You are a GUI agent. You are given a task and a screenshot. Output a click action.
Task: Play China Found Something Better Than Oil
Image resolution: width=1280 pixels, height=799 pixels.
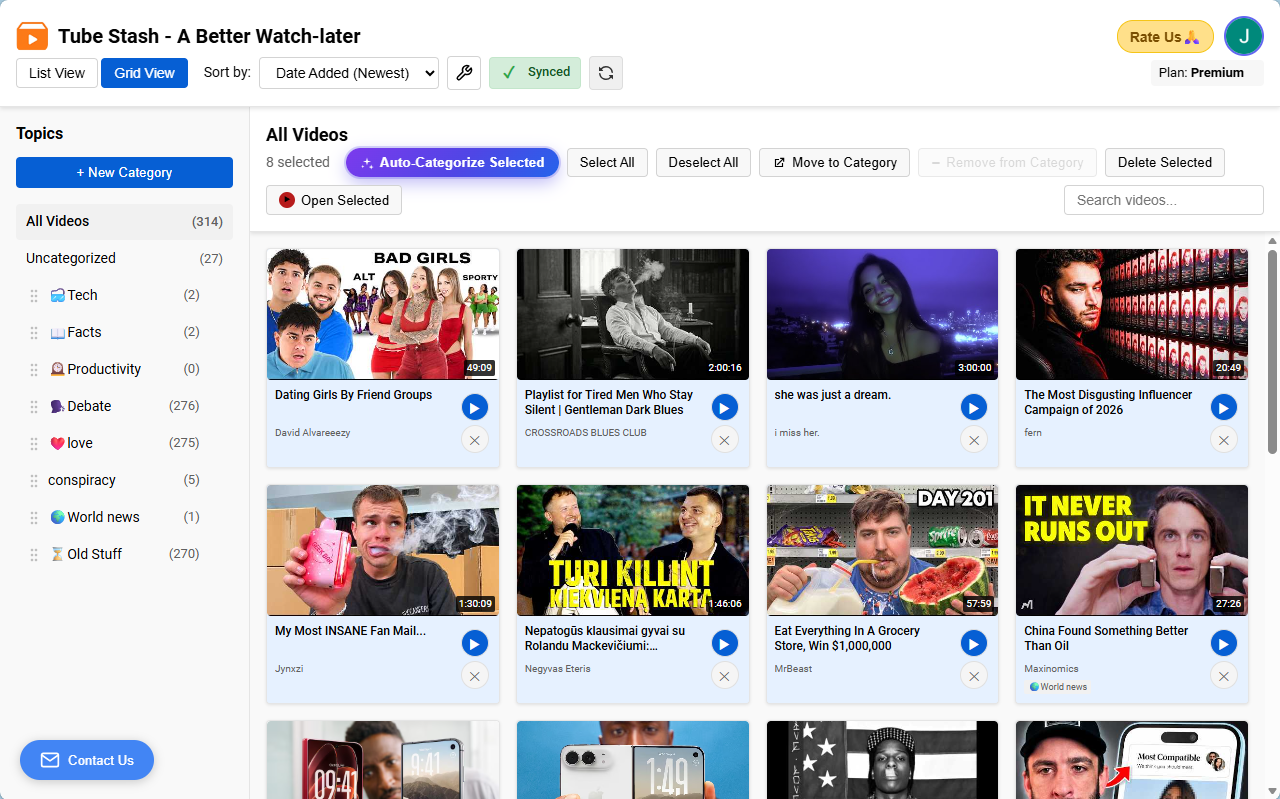pyautogui.click(x=1223, y=643)
